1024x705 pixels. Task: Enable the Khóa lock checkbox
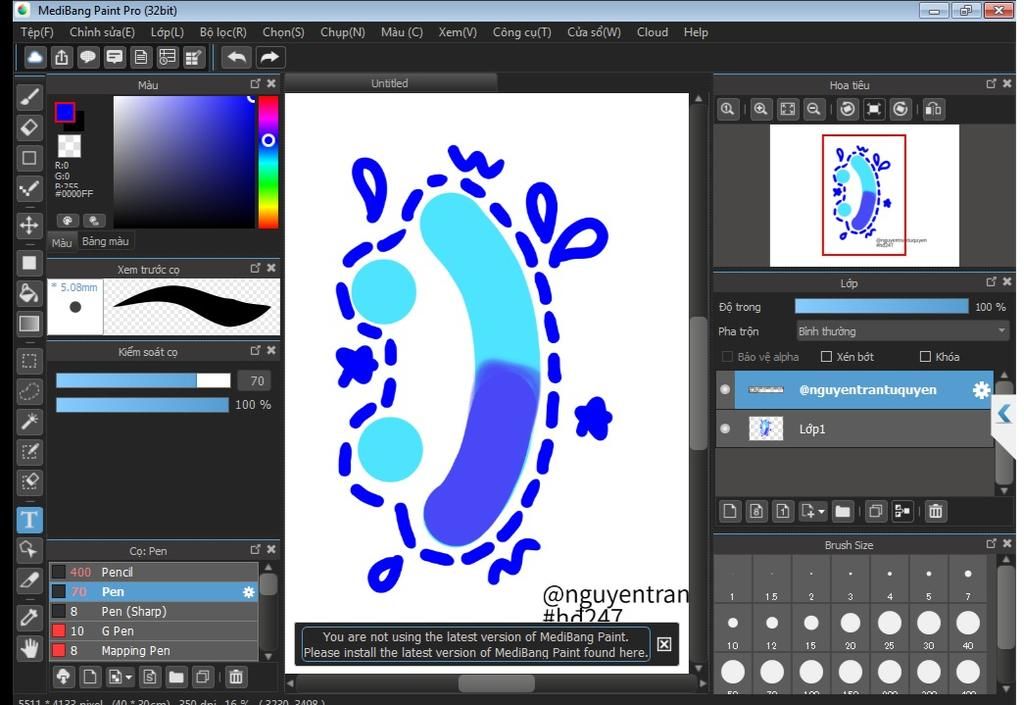pyautogui.click(x=925, y=356)
